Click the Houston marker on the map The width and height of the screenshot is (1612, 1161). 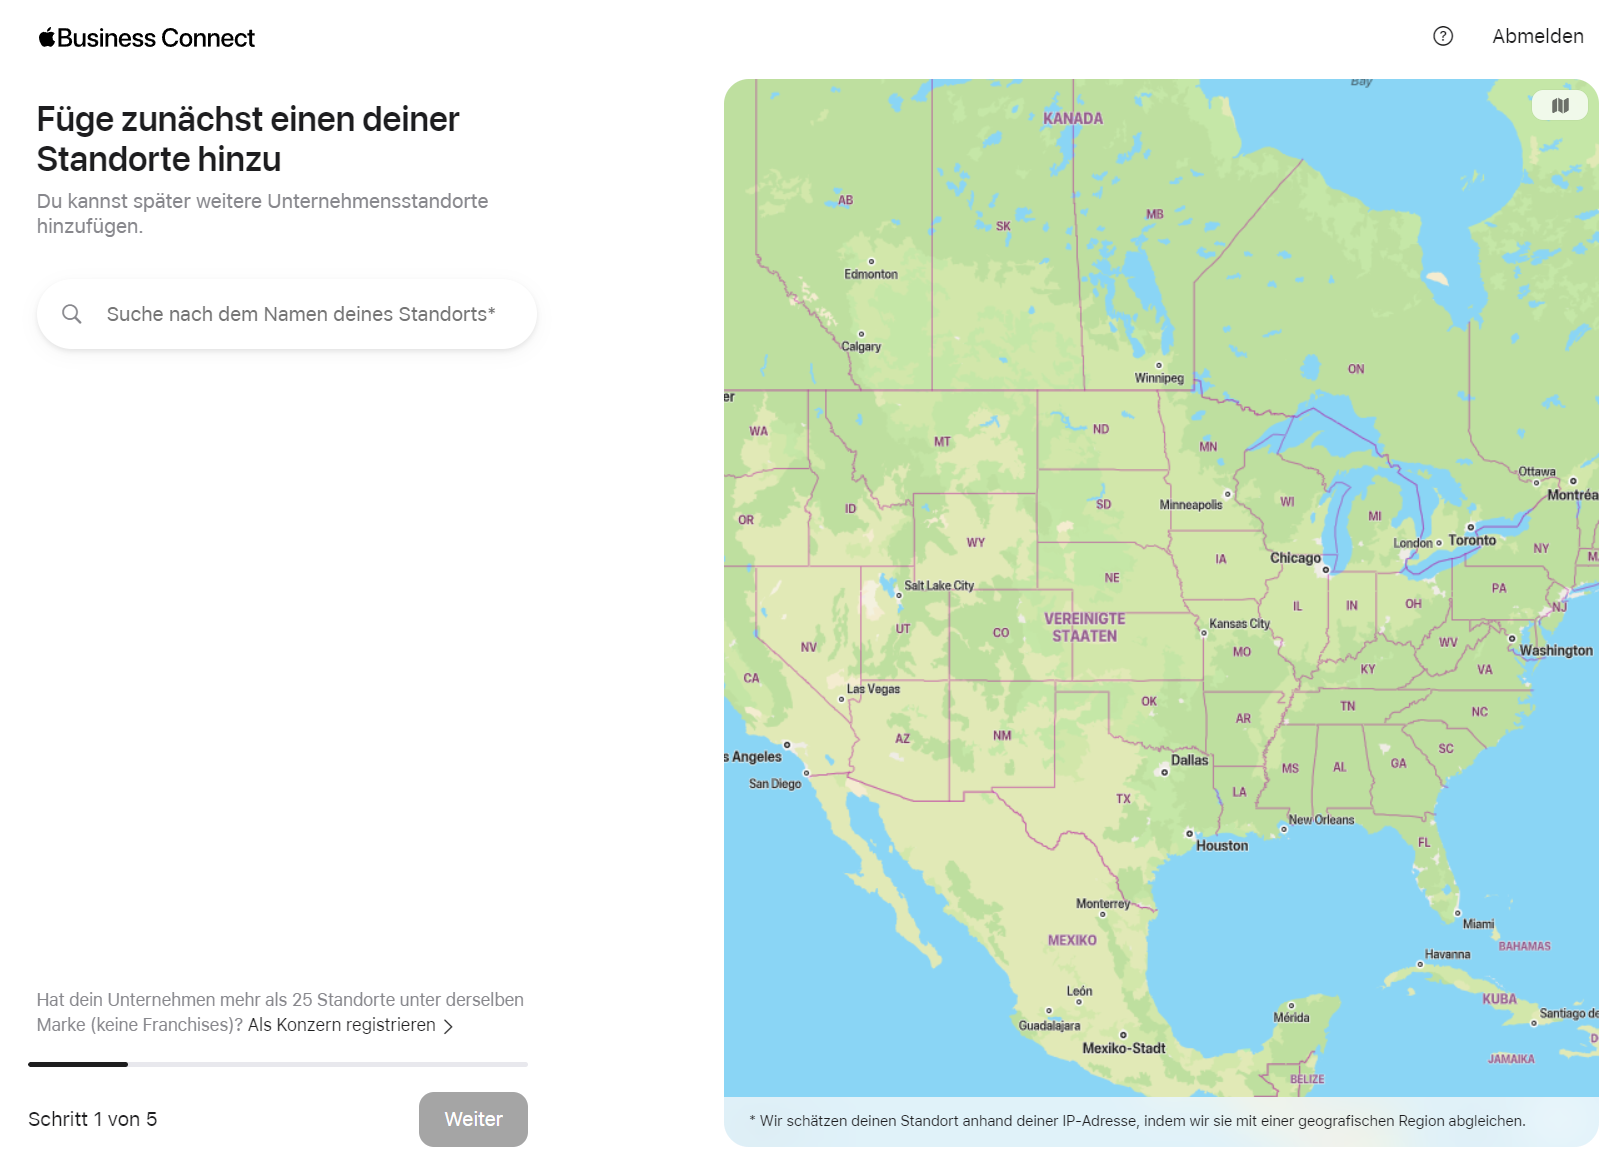coord(1189,833)
